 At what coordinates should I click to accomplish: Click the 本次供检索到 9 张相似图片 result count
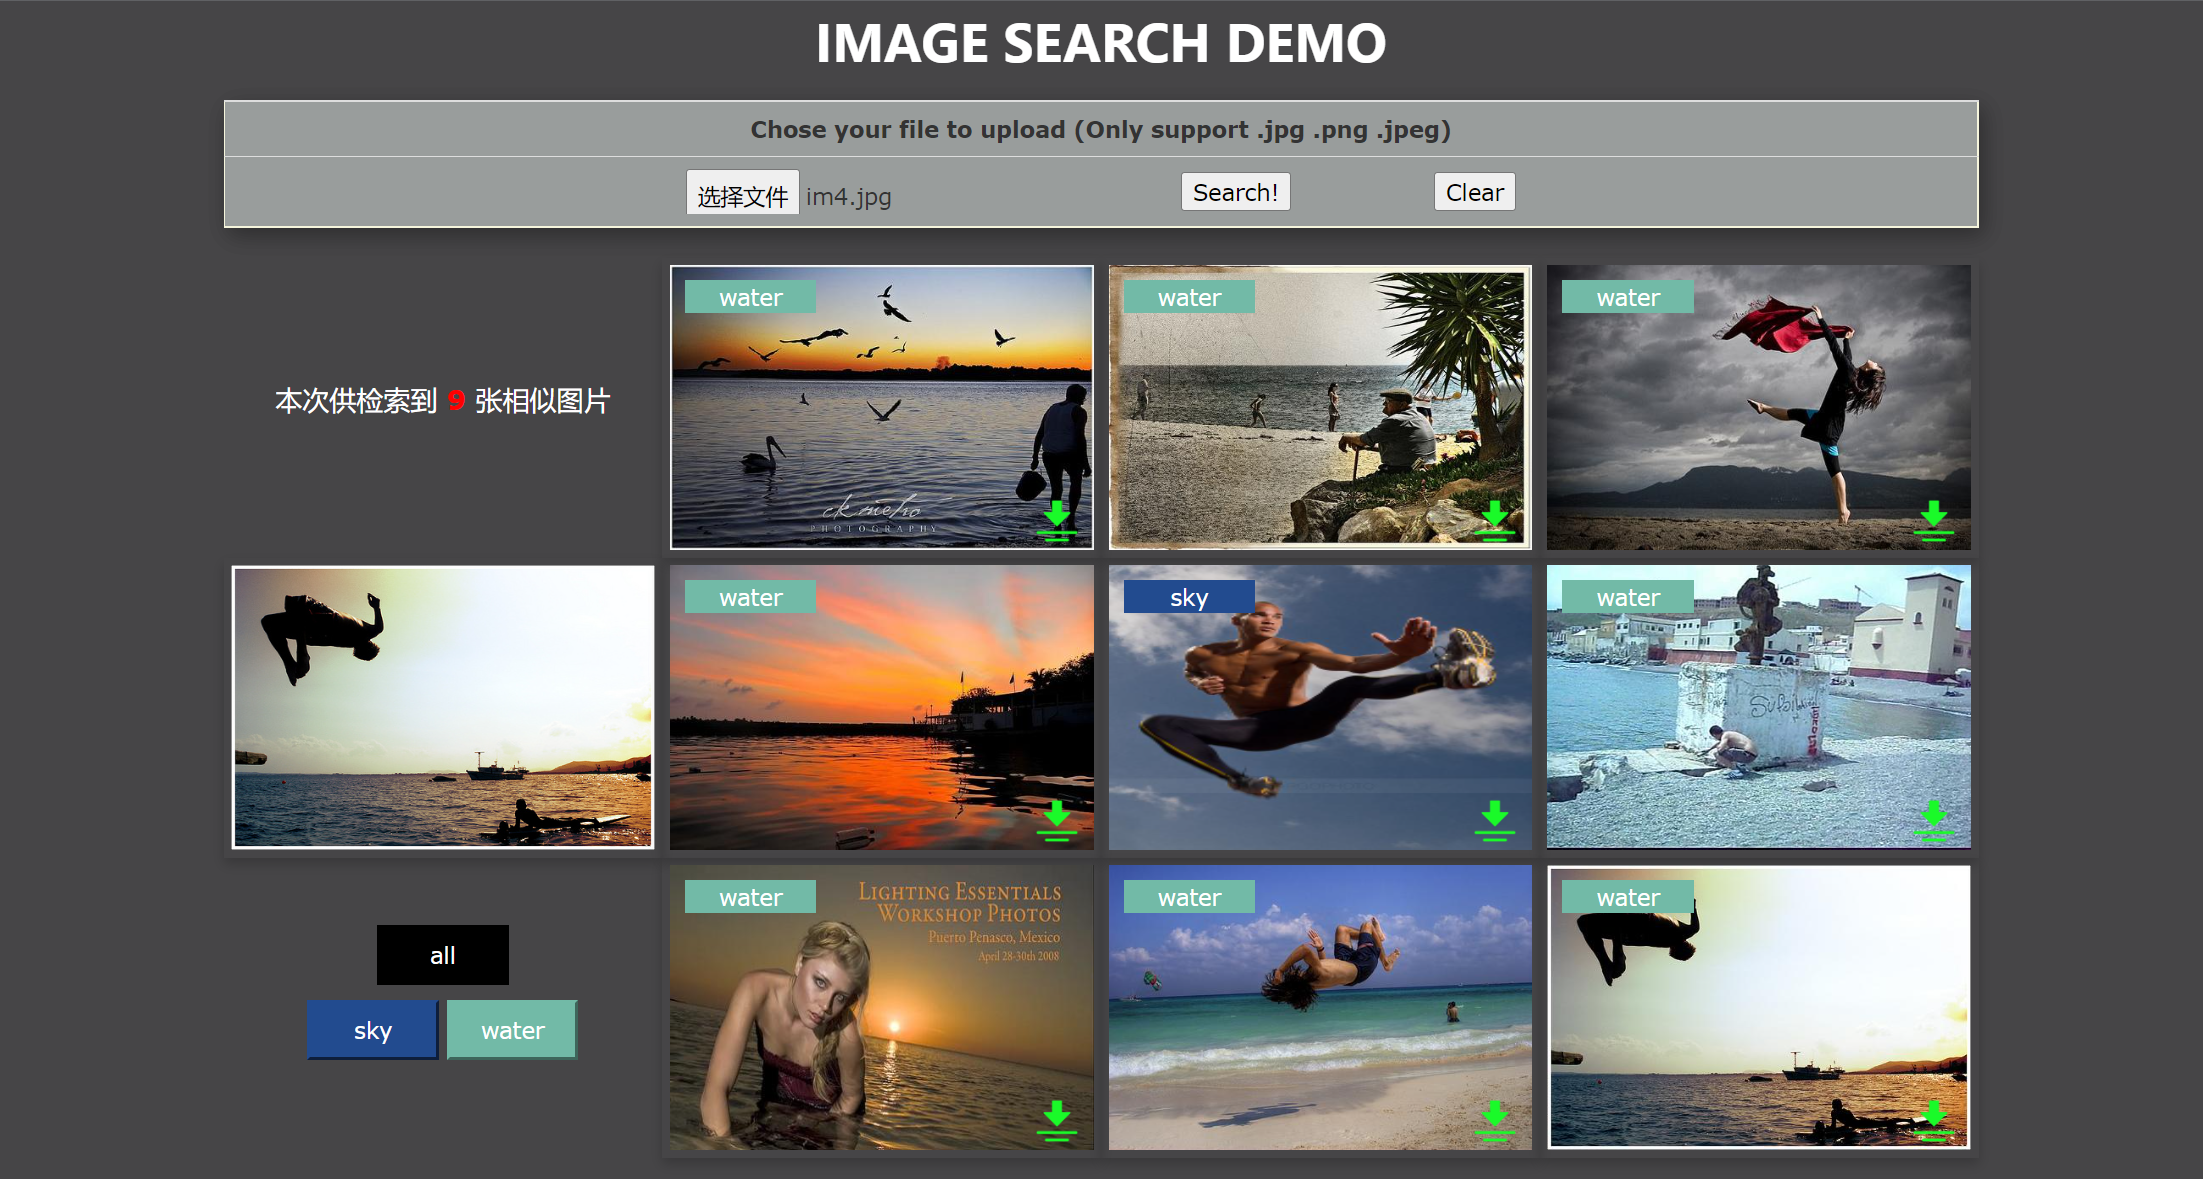442,401
